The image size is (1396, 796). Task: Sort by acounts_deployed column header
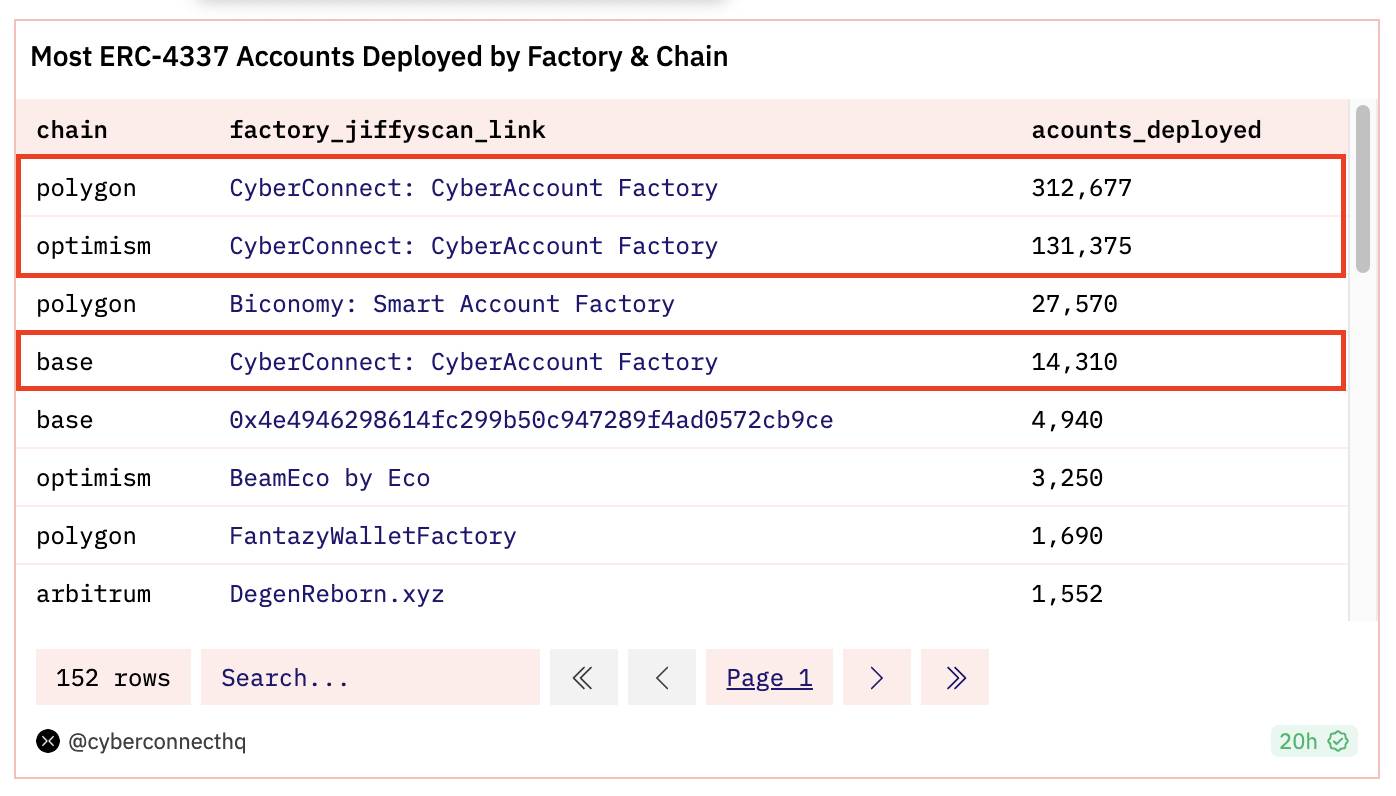[1146, 130]
